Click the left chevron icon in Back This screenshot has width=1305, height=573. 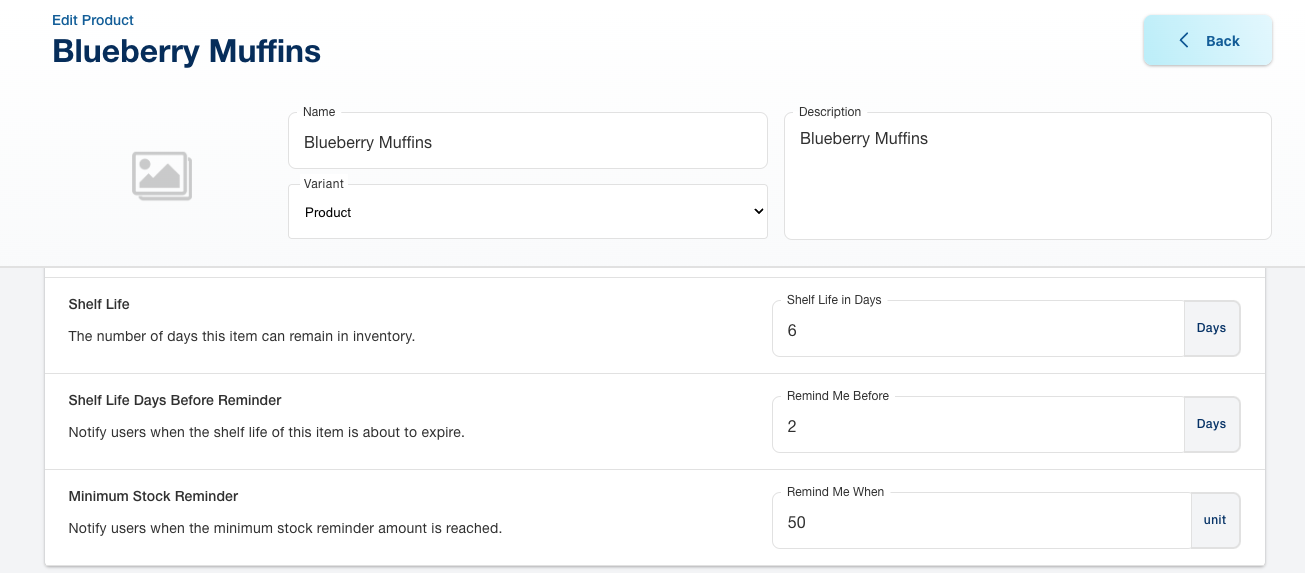1184,40
